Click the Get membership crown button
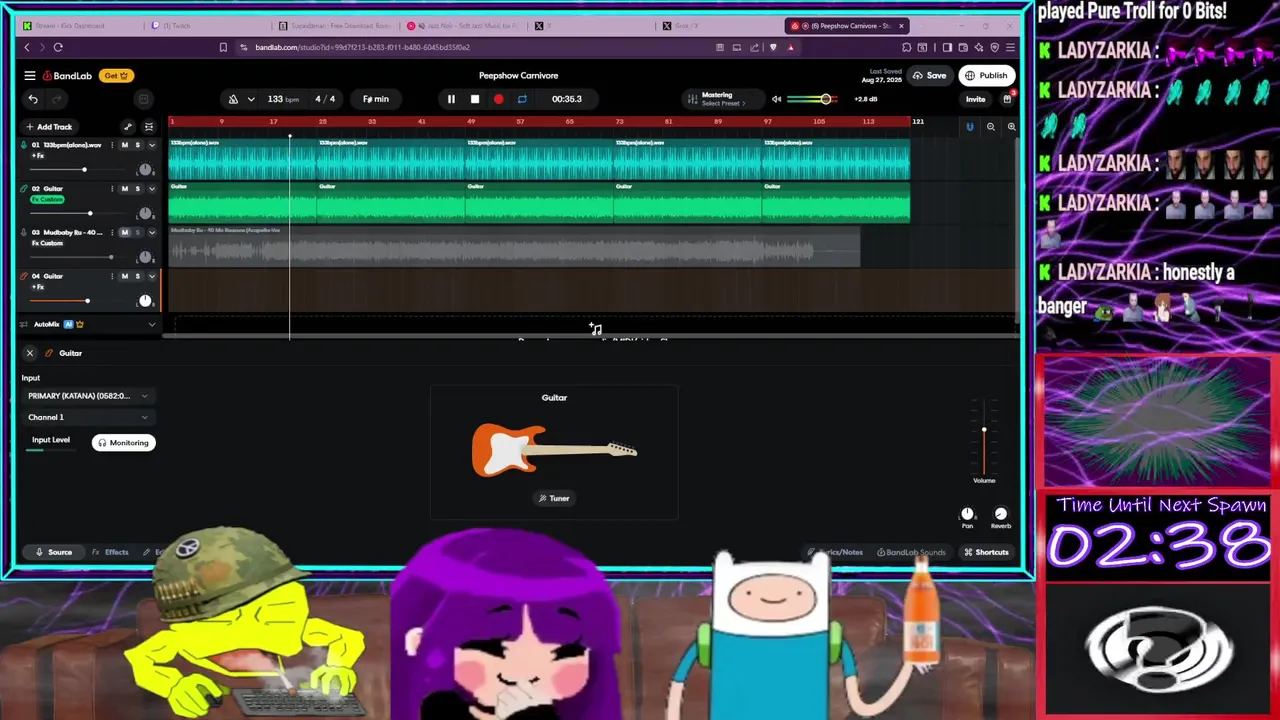 [116, 75]
